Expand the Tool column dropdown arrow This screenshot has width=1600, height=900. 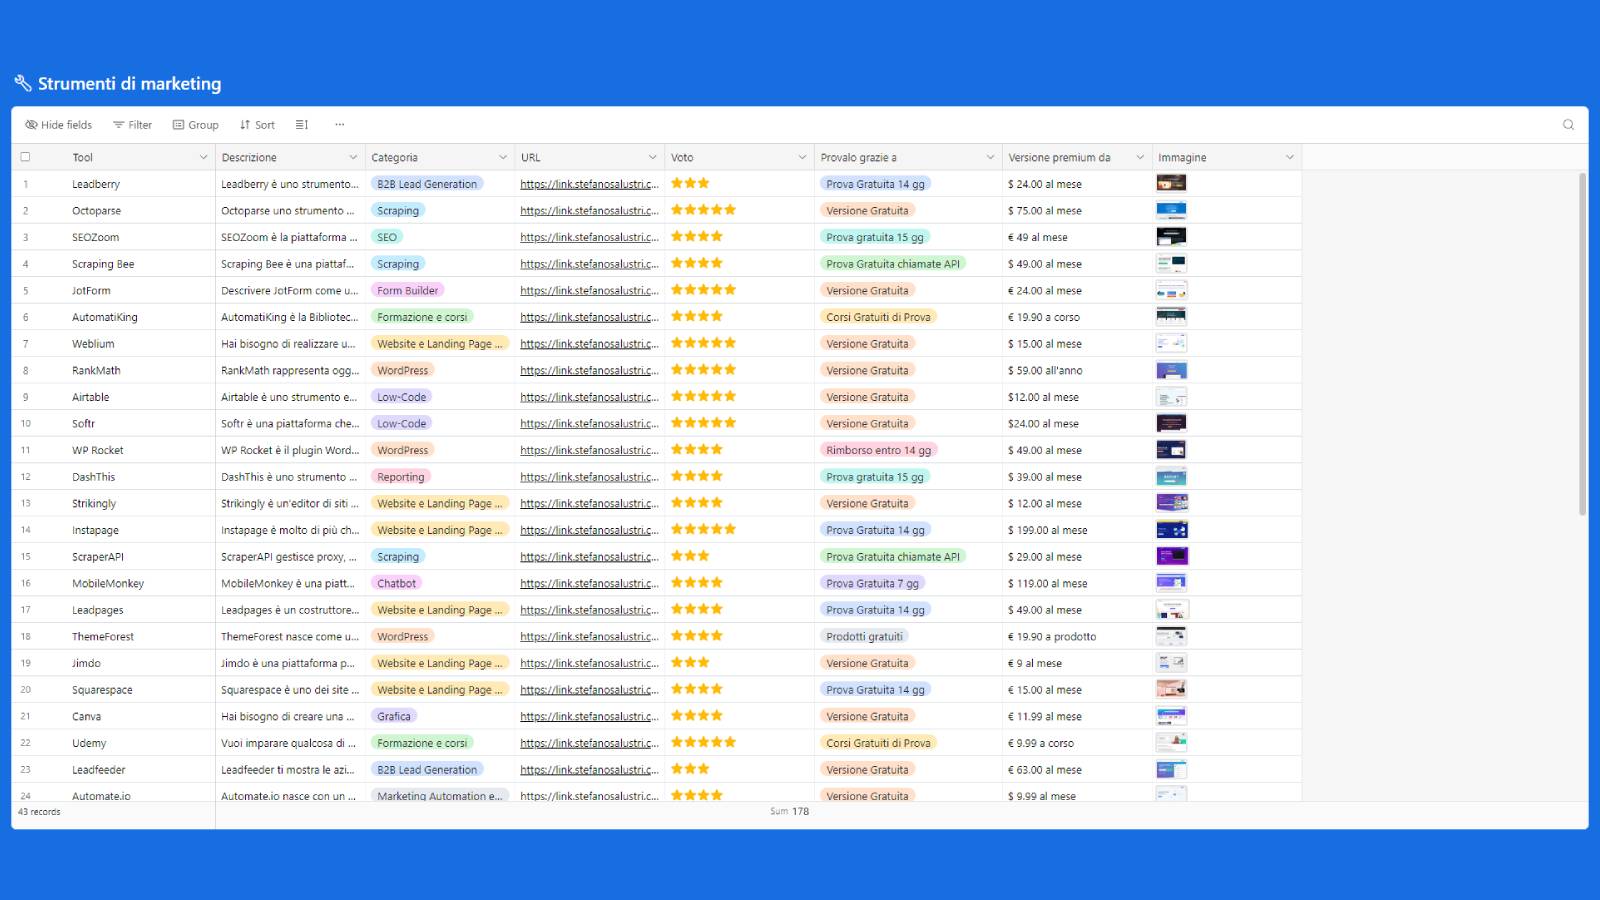(x=203, y=157)
